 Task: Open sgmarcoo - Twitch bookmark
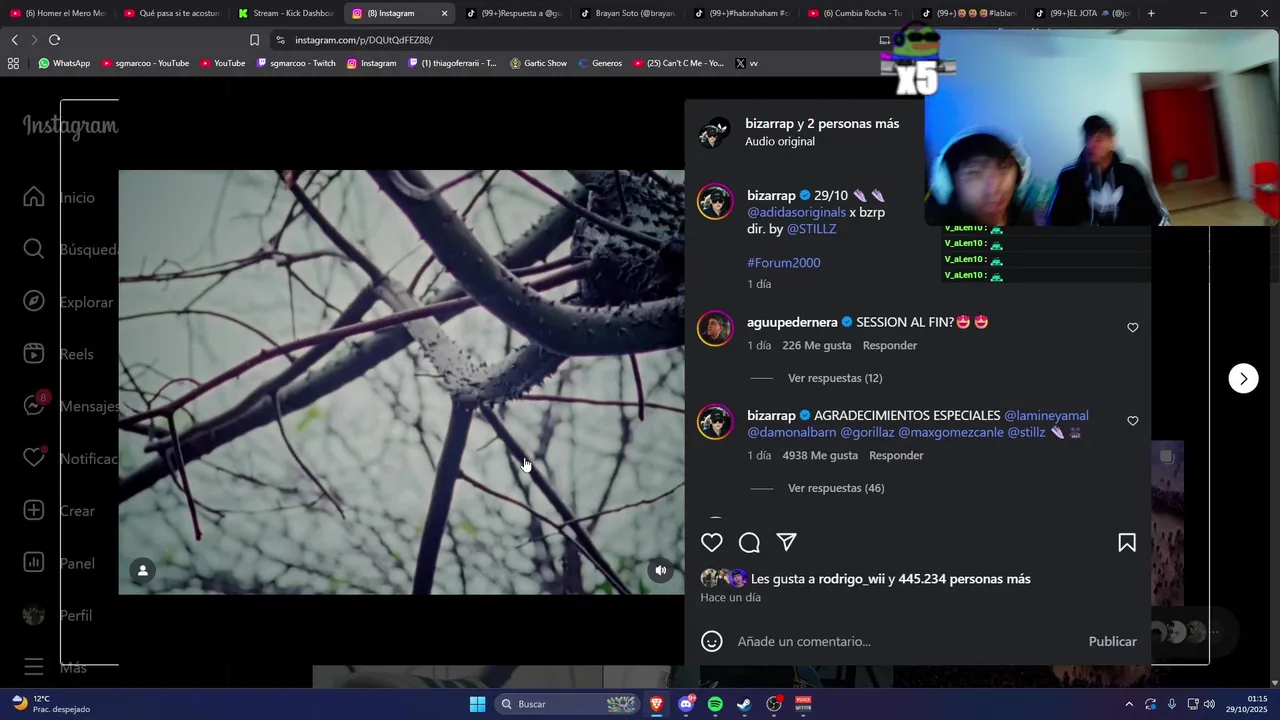pyautogui.click(x=296, y=63)
